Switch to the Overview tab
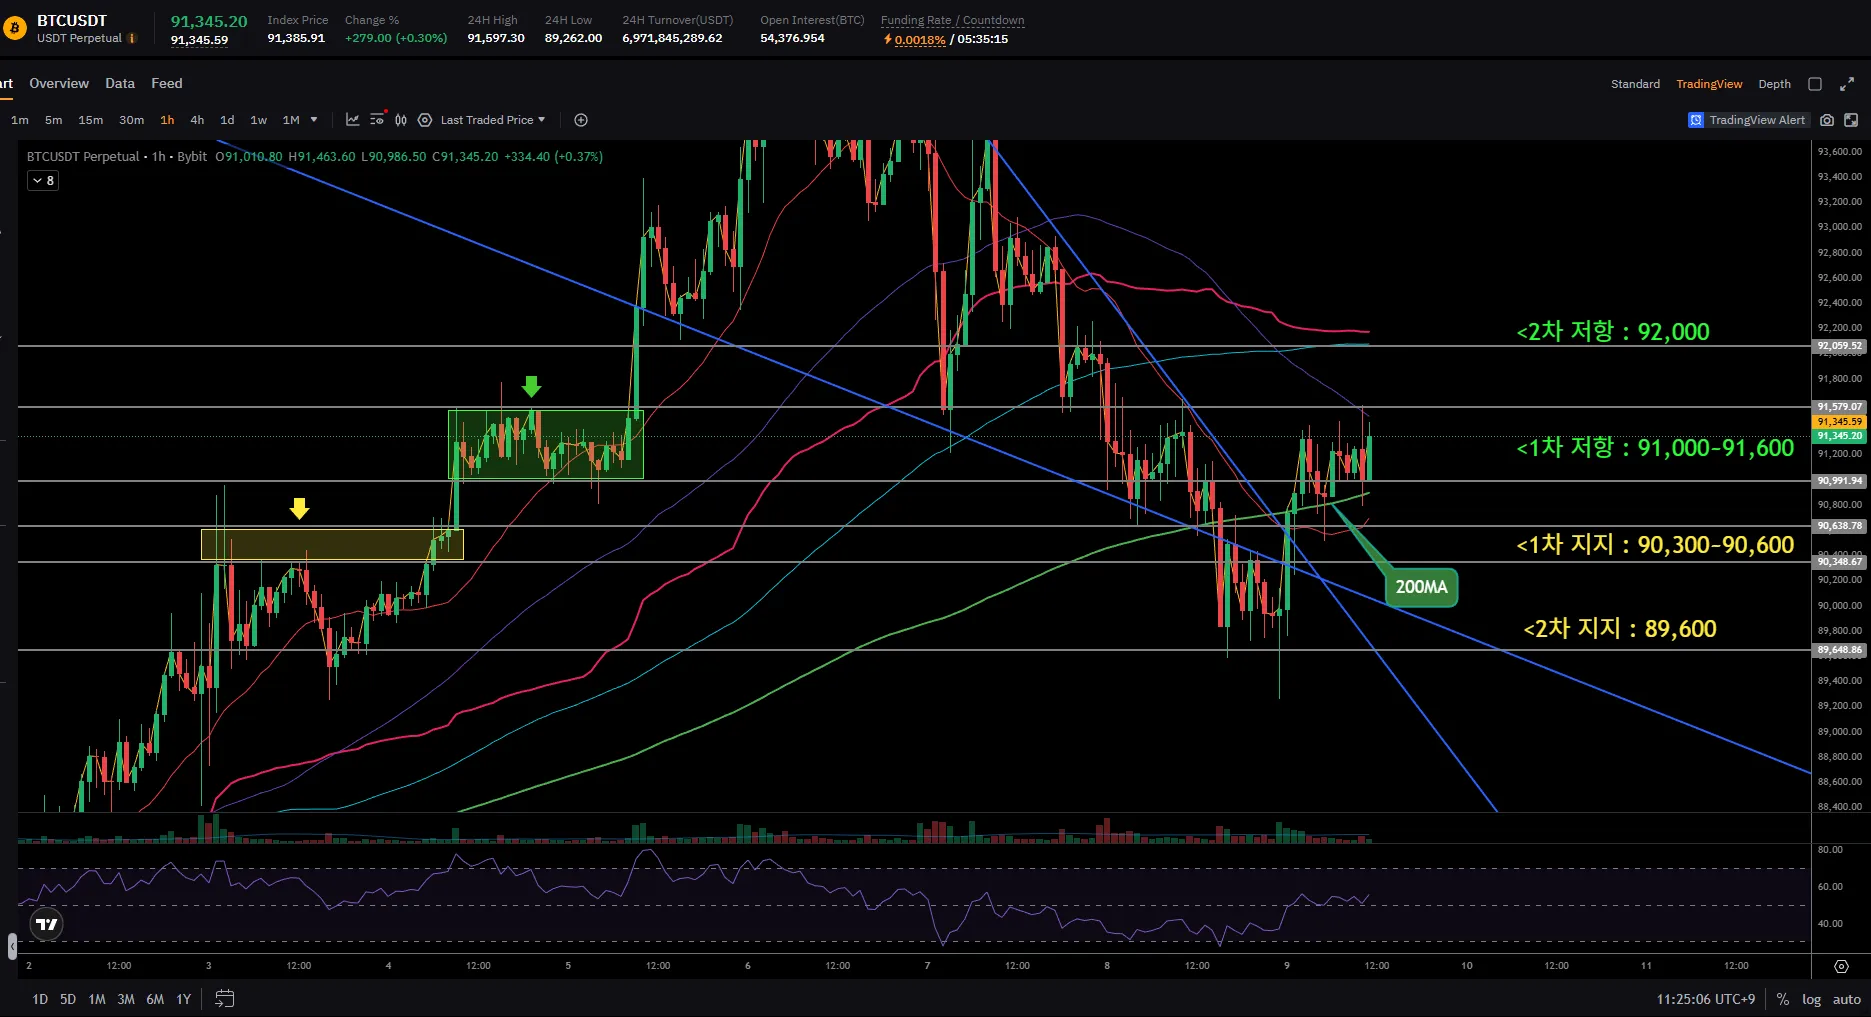1871x1017 pixels. [x=59, y=83]
